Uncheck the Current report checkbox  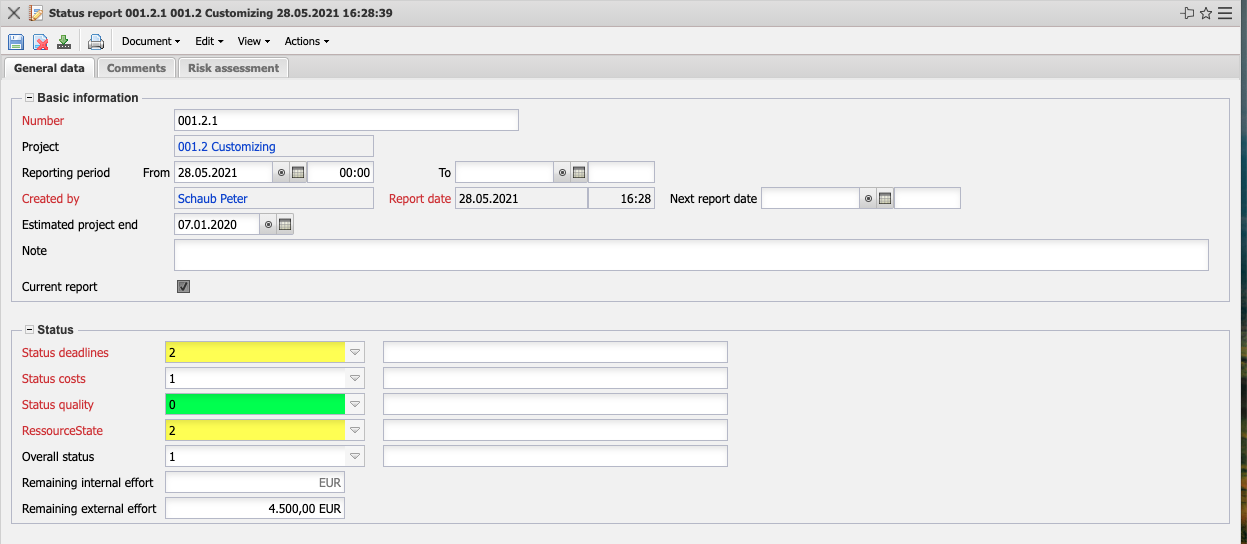click(x=183, y=287)
